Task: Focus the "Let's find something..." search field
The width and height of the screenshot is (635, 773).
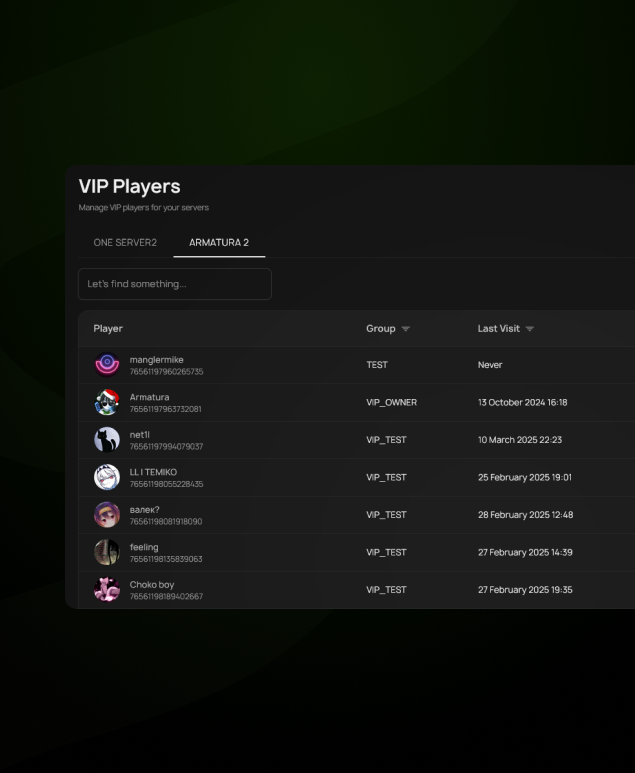Action: [174, 284]
